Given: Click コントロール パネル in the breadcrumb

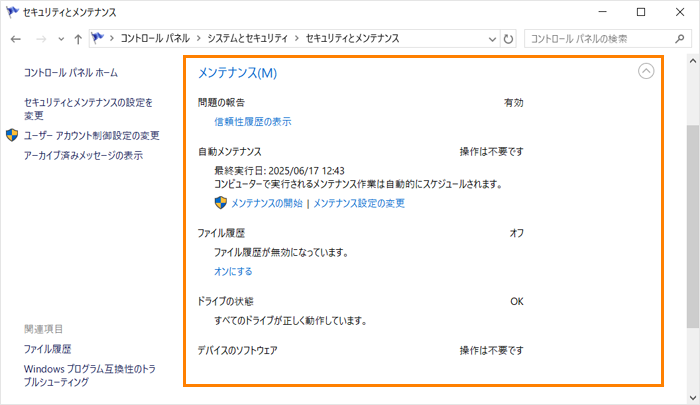Looking at the screenshot, I should tap(155, 38).
